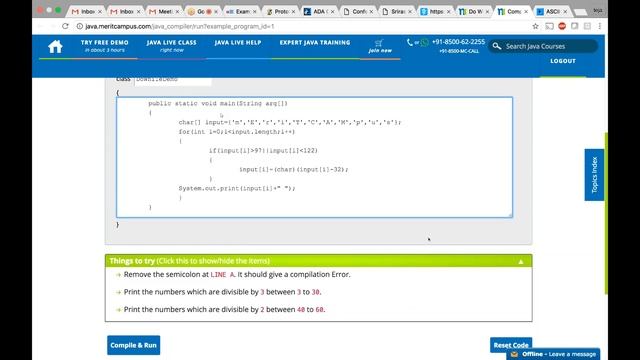
Task: Click the envelope icon in the chat widget
Action: [x=514, y=354]
